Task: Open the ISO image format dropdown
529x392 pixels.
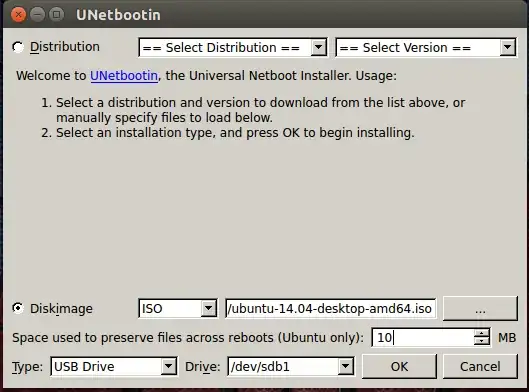Action: pos(177,308)
